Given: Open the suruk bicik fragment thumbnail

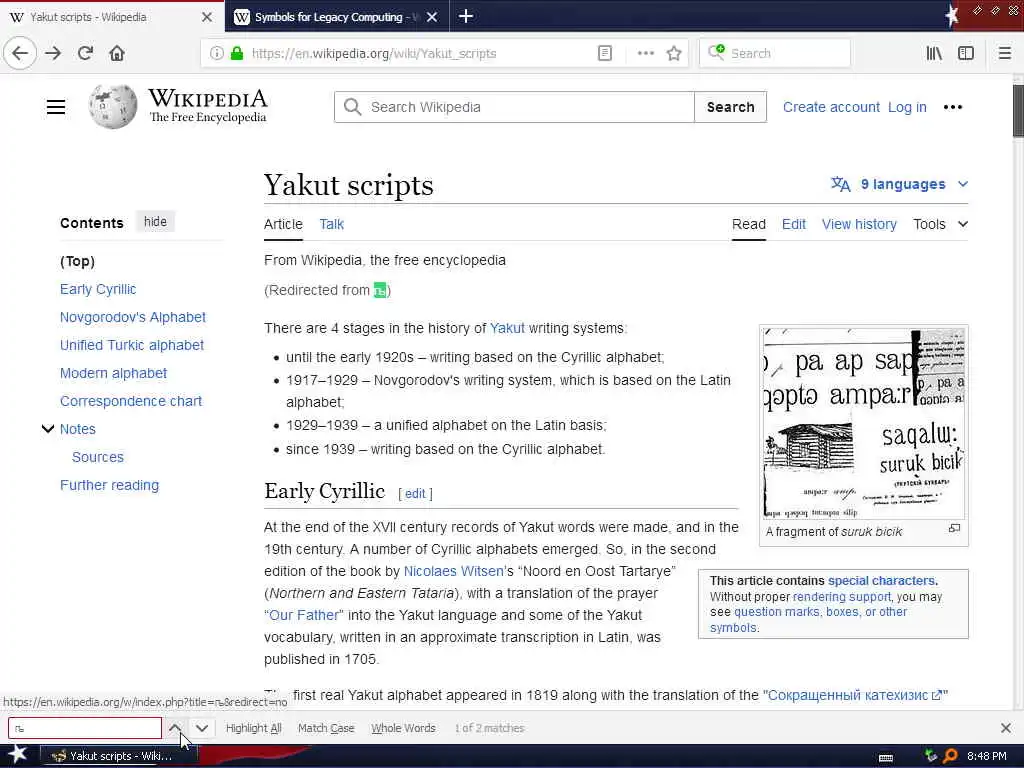Looking at the screenshot, I should (x=863, y=423).
